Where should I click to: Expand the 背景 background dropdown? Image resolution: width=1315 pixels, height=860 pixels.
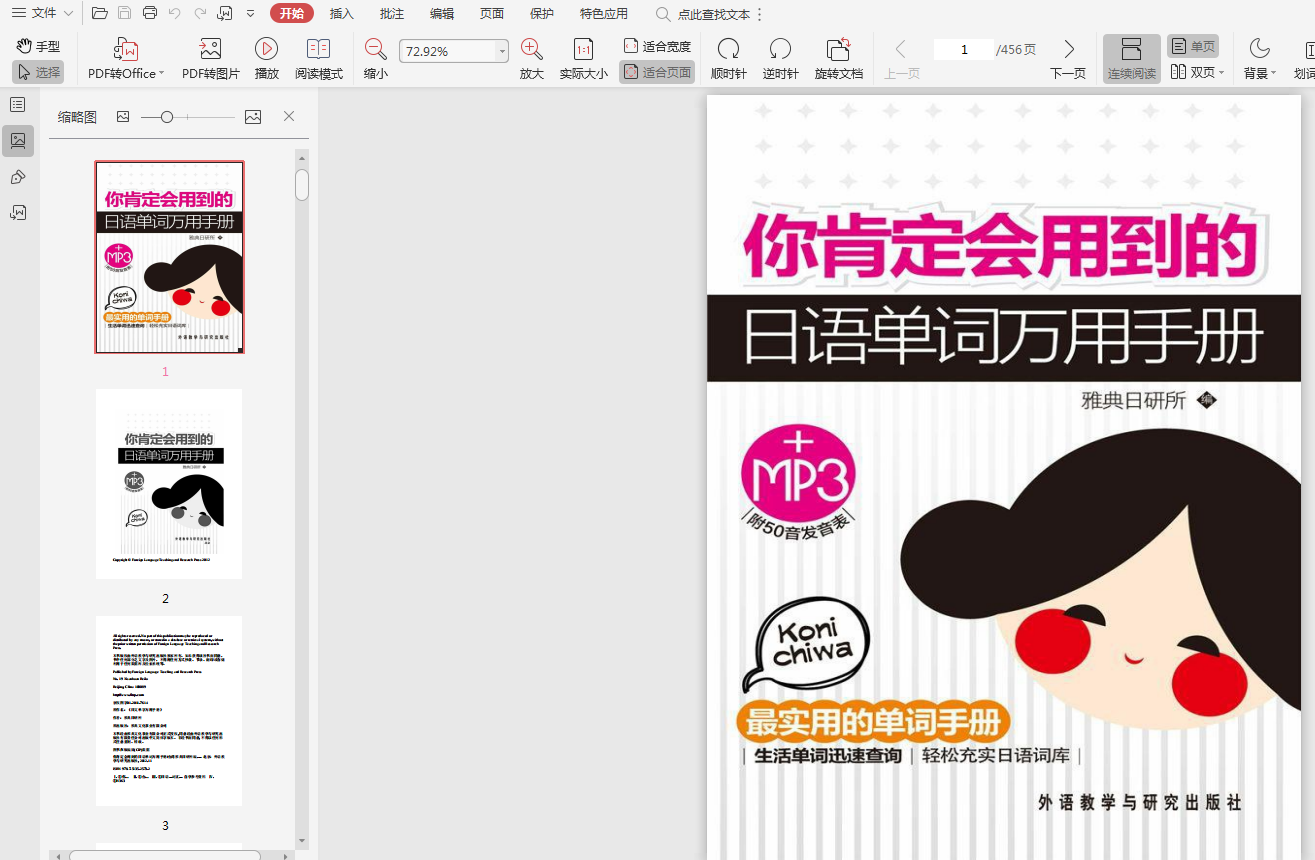click(x=1259, y=59)
